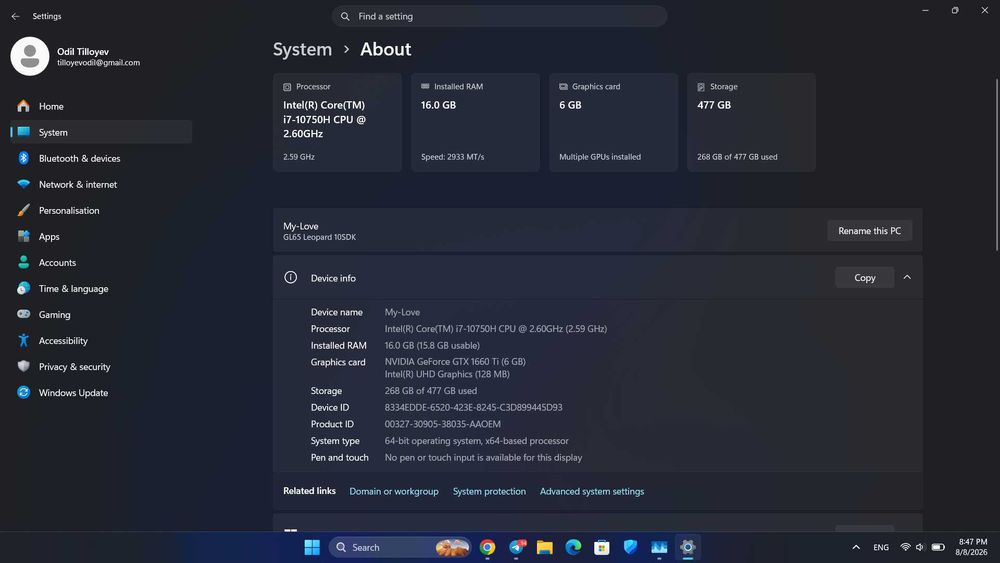Open the Apps settings section
The height and width of the screenshot is (563, 1000).
click(101, 237)
